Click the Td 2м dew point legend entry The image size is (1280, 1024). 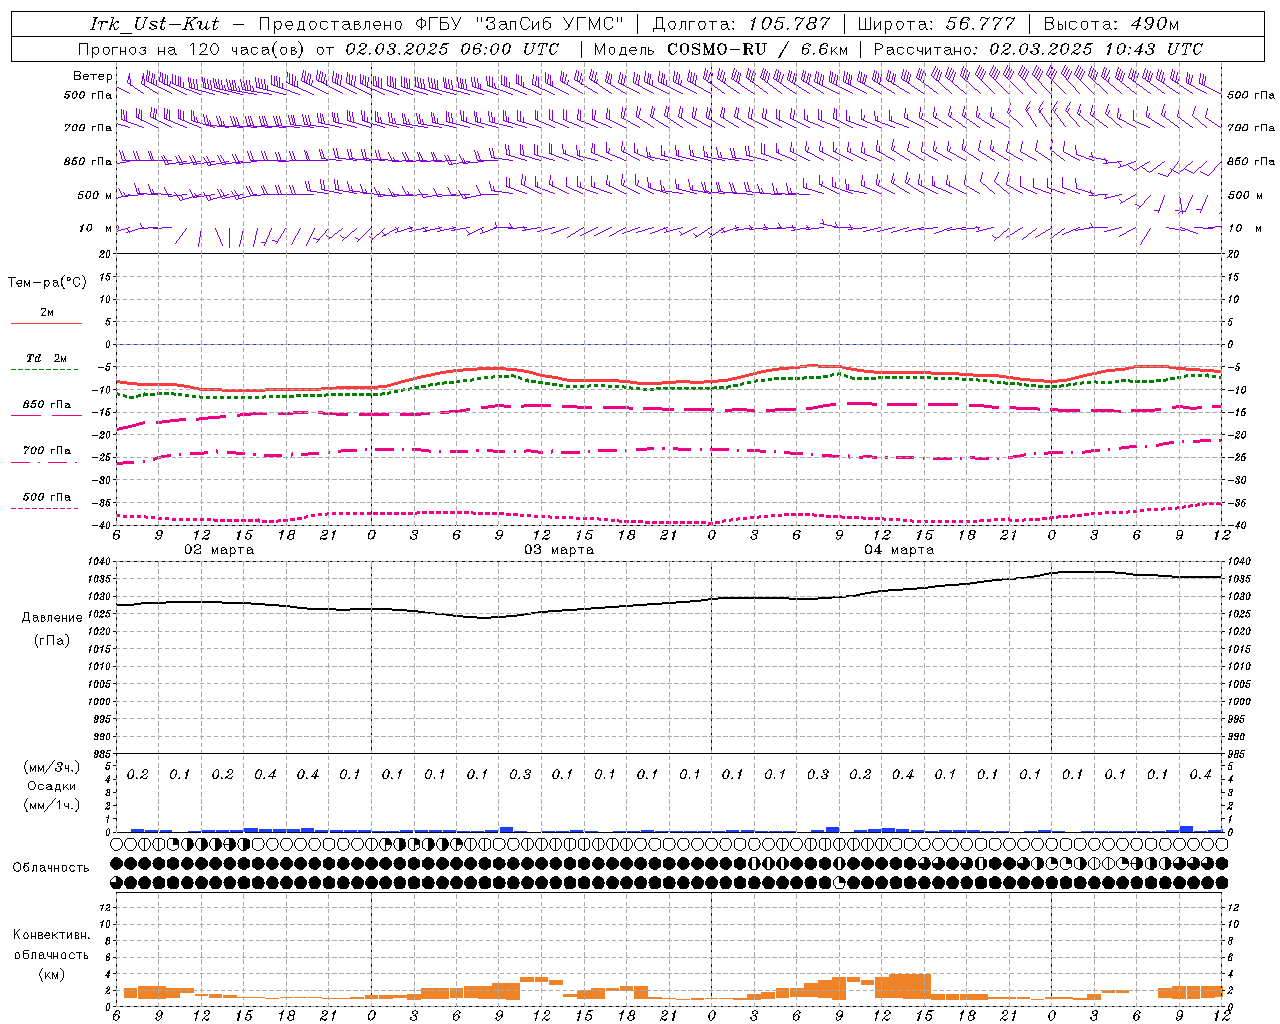tap(46, 358)
